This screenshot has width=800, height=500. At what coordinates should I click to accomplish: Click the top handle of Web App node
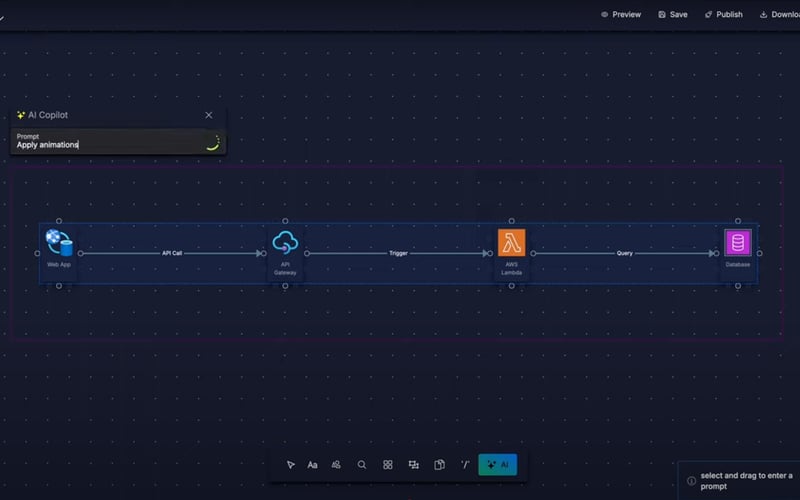click(59, 221)
